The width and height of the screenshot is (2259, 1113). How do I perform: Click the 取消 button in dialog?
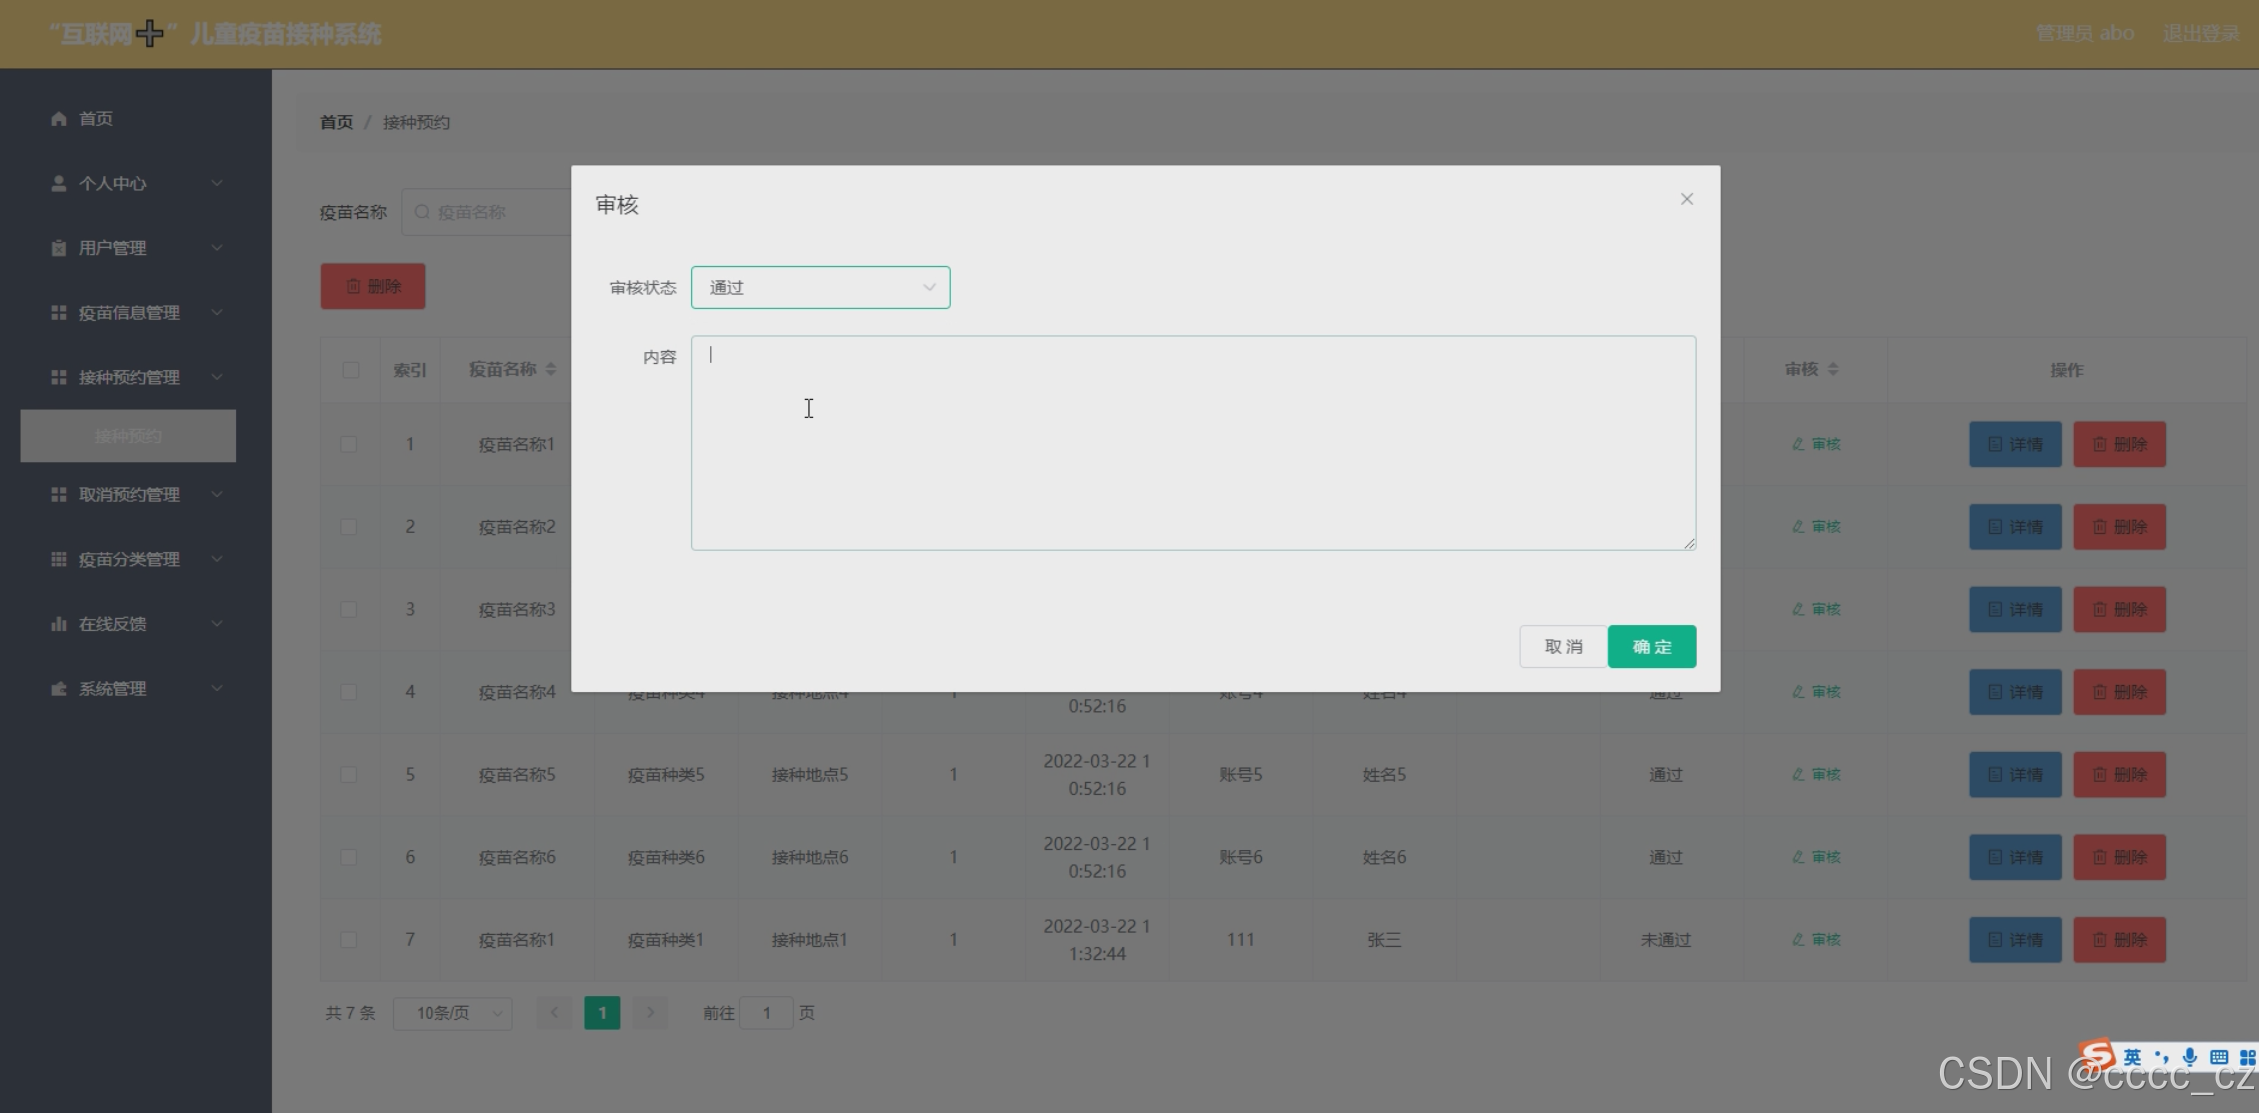pyautogui.click(x=1562, y=647)
